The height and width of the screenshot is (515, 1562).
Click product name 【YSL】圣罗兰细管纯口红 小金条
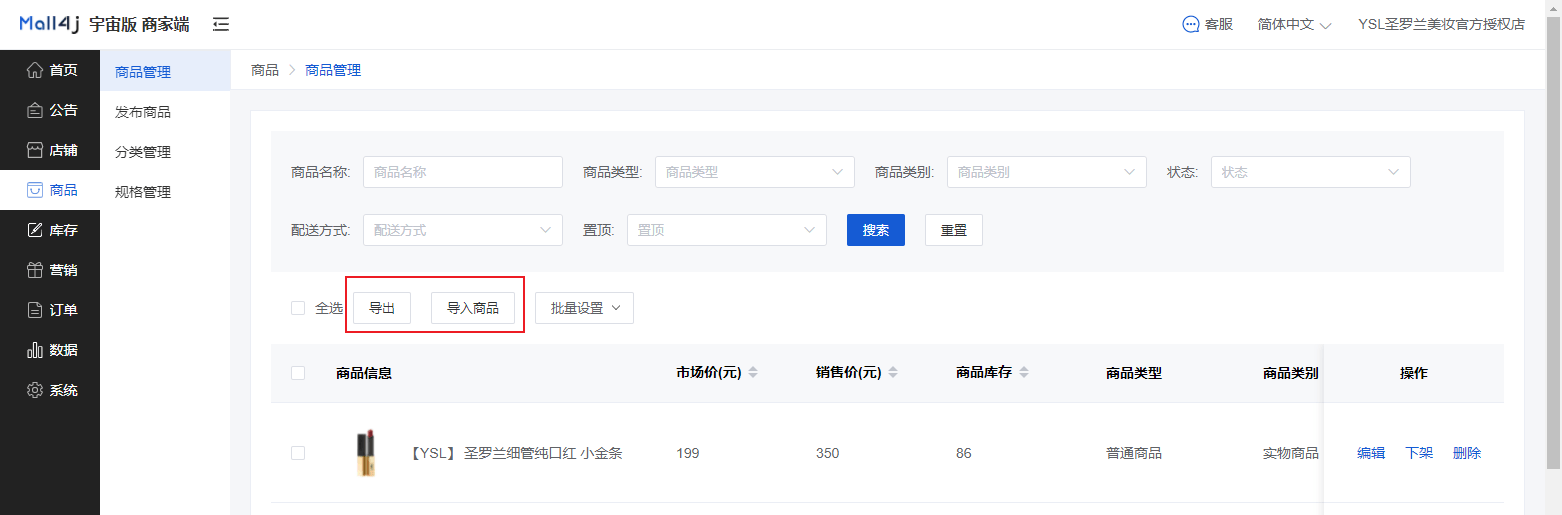(x=516, y=453)
